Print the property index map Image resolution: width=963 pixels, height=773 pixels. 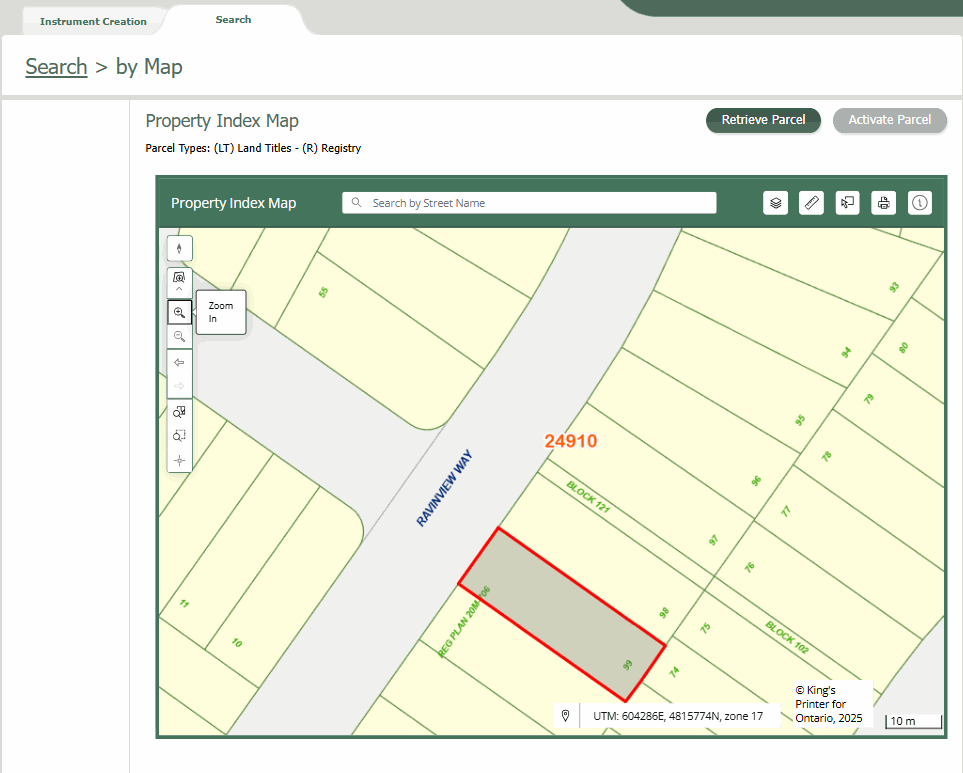883,203
